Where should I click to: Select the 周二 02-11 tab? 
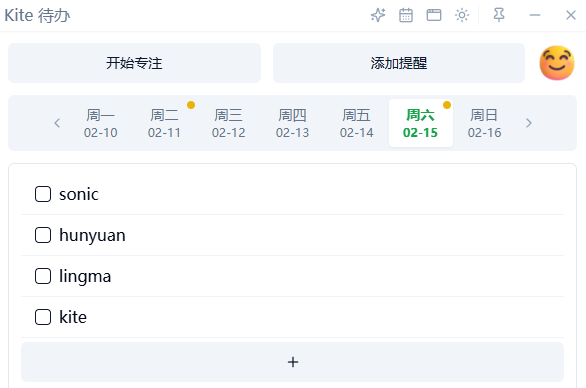click(x=164, y=123)
